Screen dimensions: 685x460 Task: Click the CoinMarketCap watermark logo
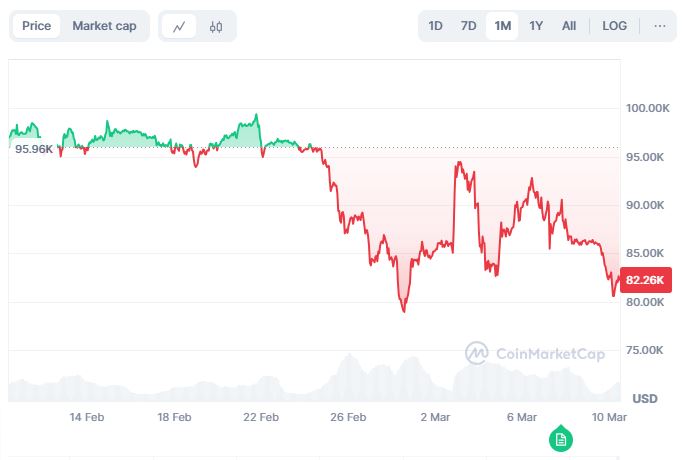click(536, 352)
